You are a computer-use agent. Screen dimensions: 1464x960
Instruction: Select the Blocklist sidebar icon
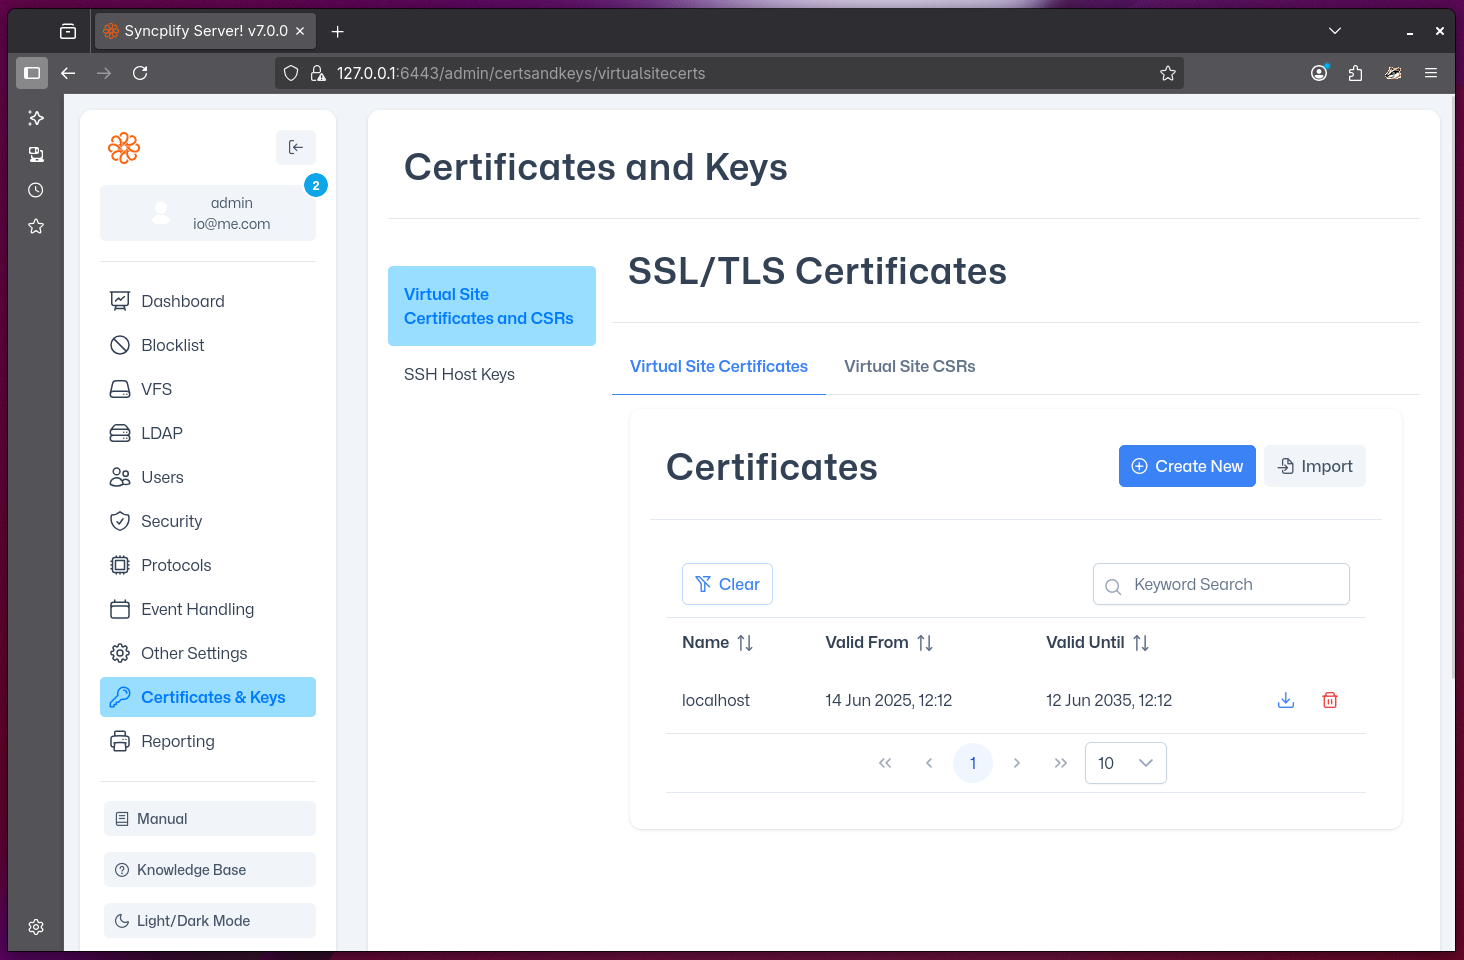pos(120,345)
